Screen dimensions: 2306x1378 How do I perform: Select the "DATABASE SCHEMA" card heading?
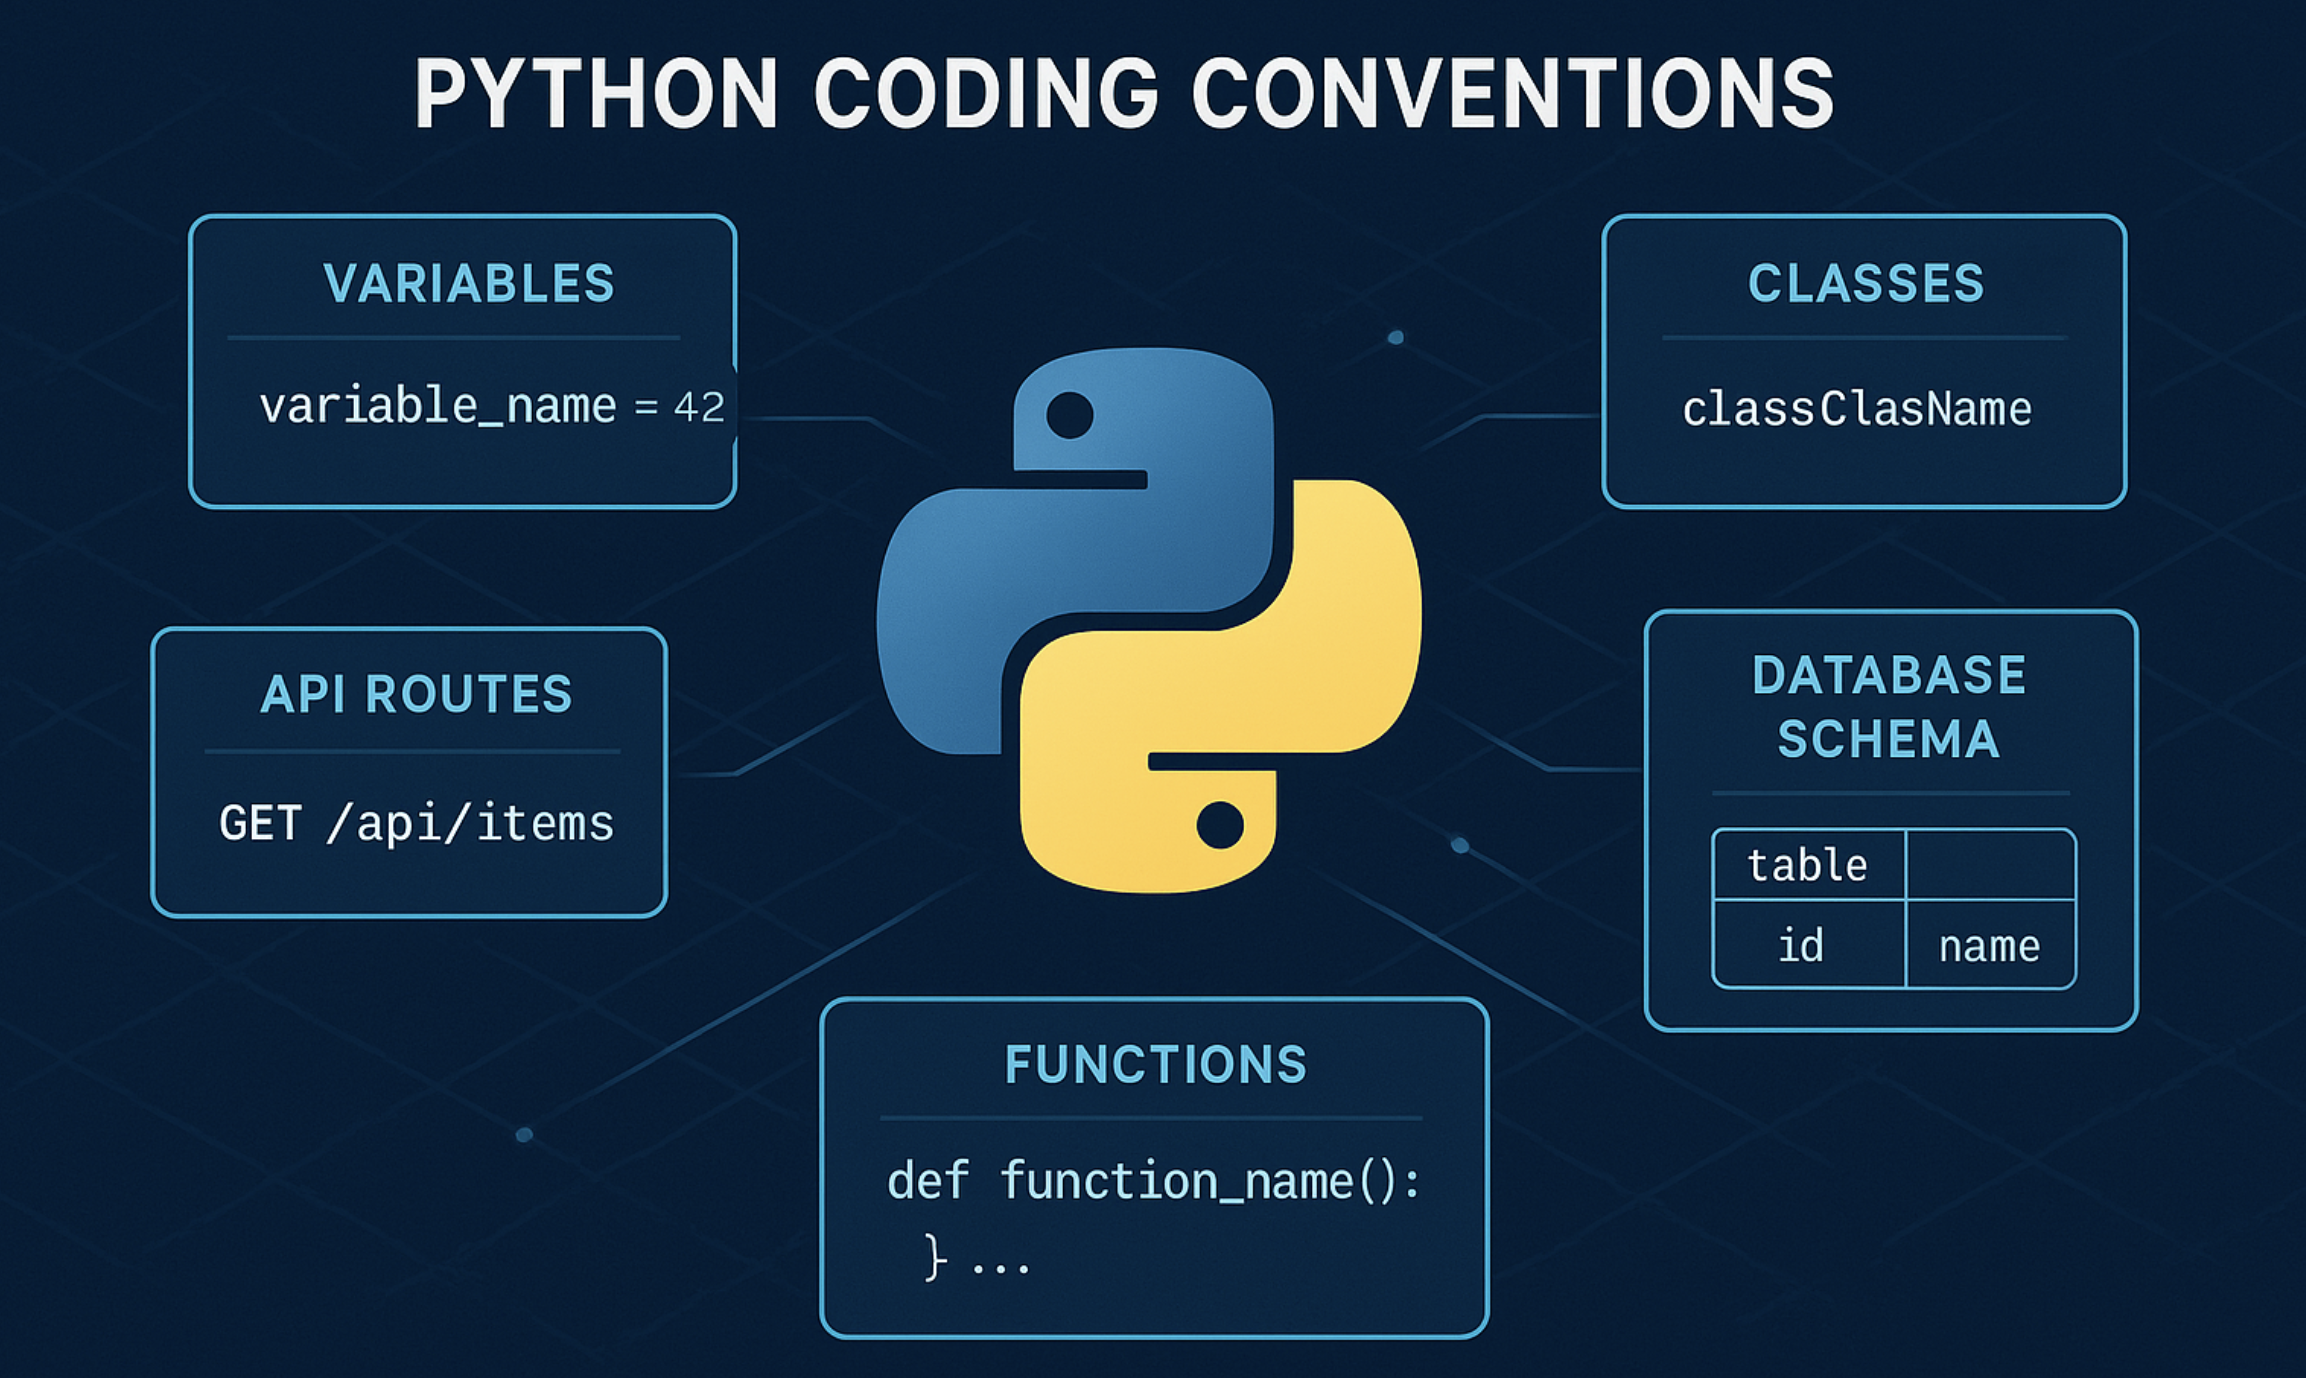pyautogui.click(x=1889, y=707)
